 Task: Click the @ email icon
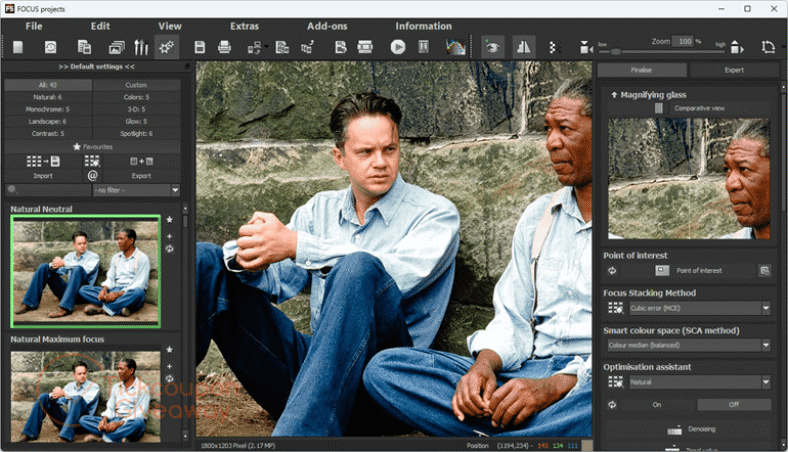click(x=92, y=175)
